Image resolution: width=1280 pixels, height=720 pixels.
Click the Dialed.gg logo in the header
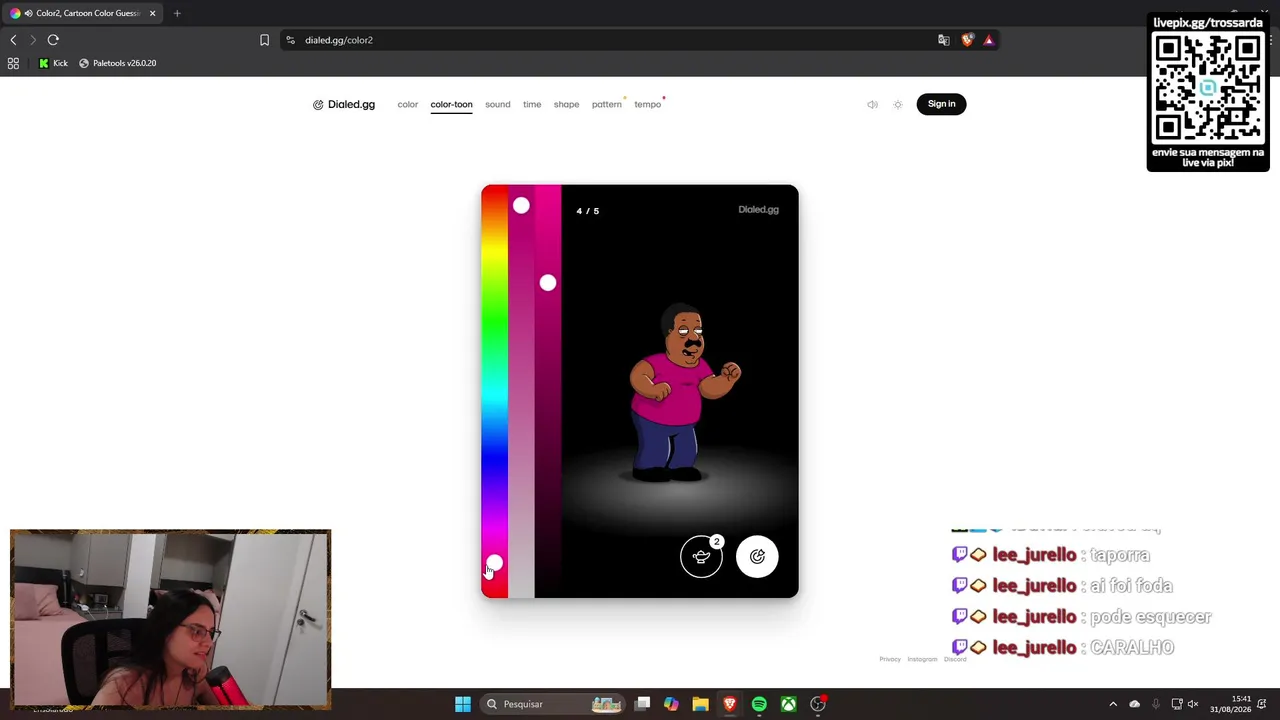pos(344,104)
